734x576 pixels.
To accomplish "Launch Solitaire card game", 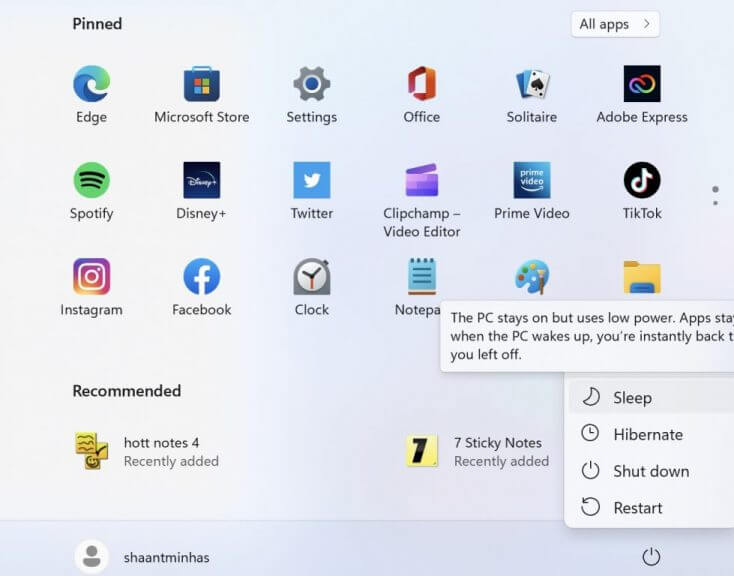I will tap(532, 94).
